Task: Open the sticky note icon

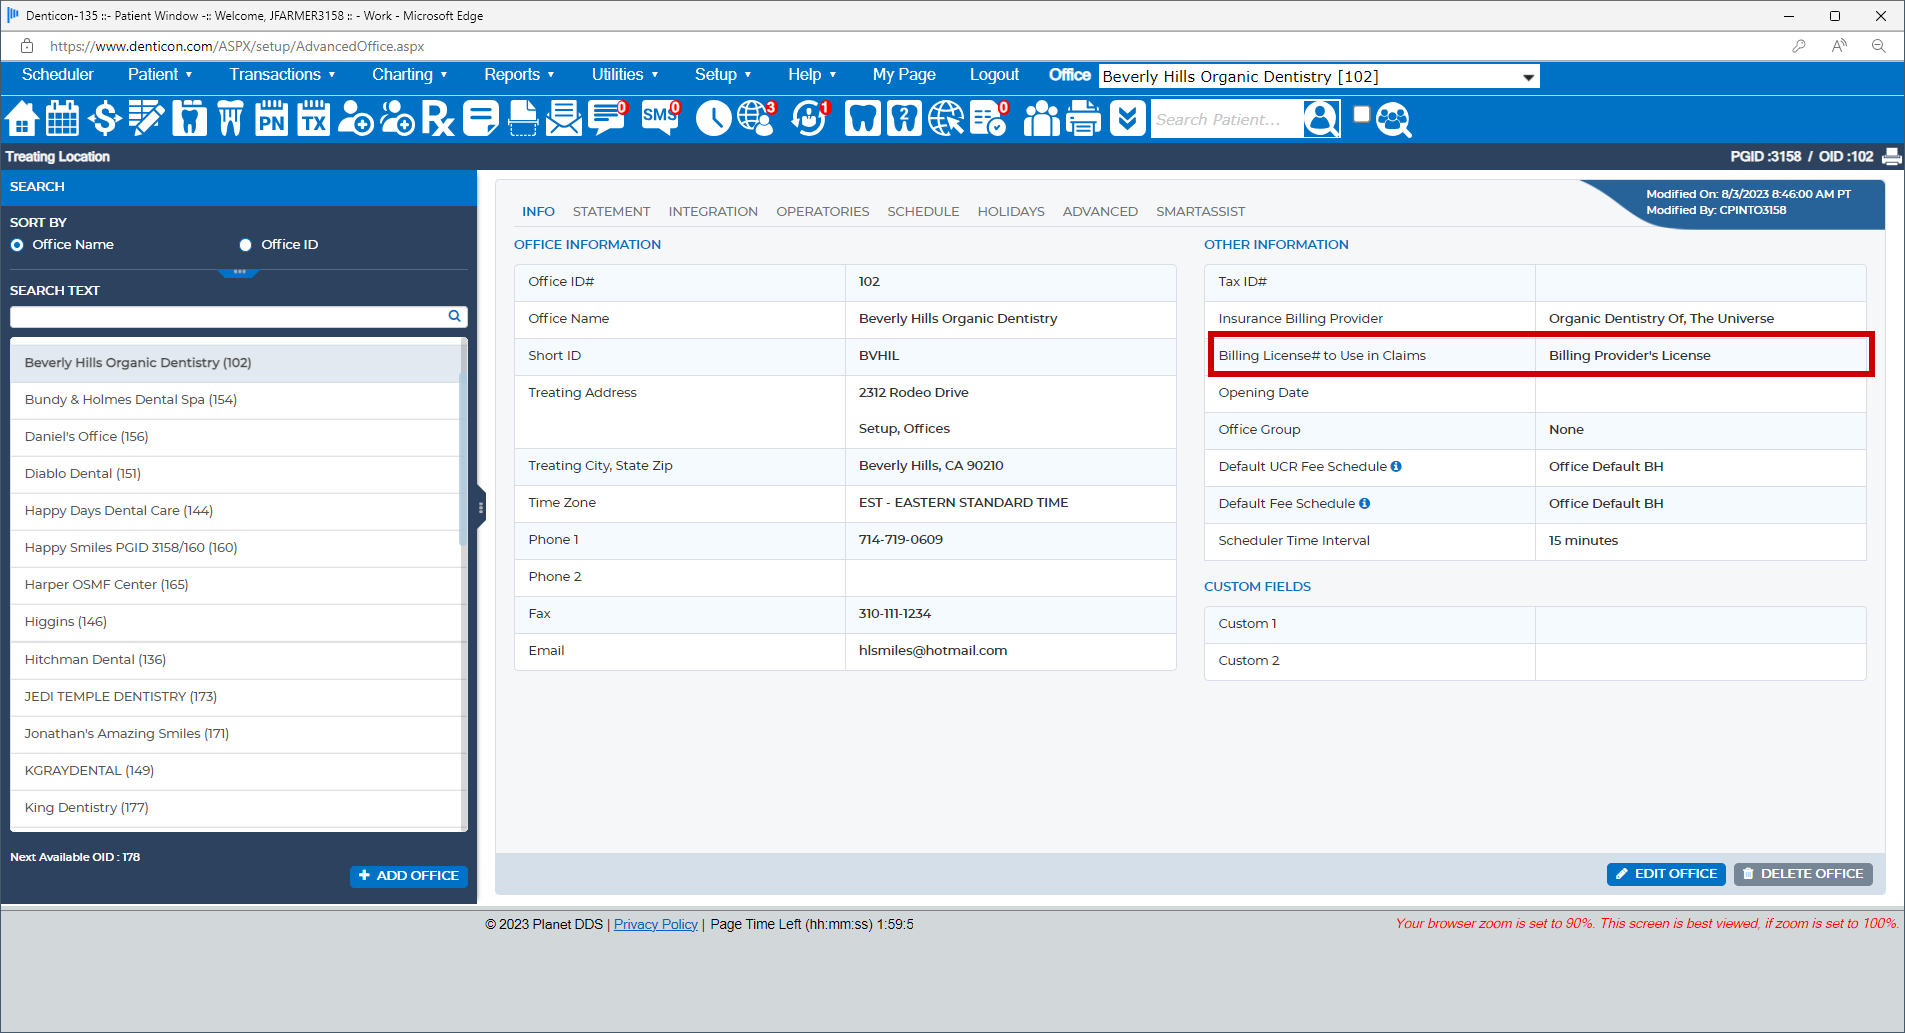Action: coord(481,119)
